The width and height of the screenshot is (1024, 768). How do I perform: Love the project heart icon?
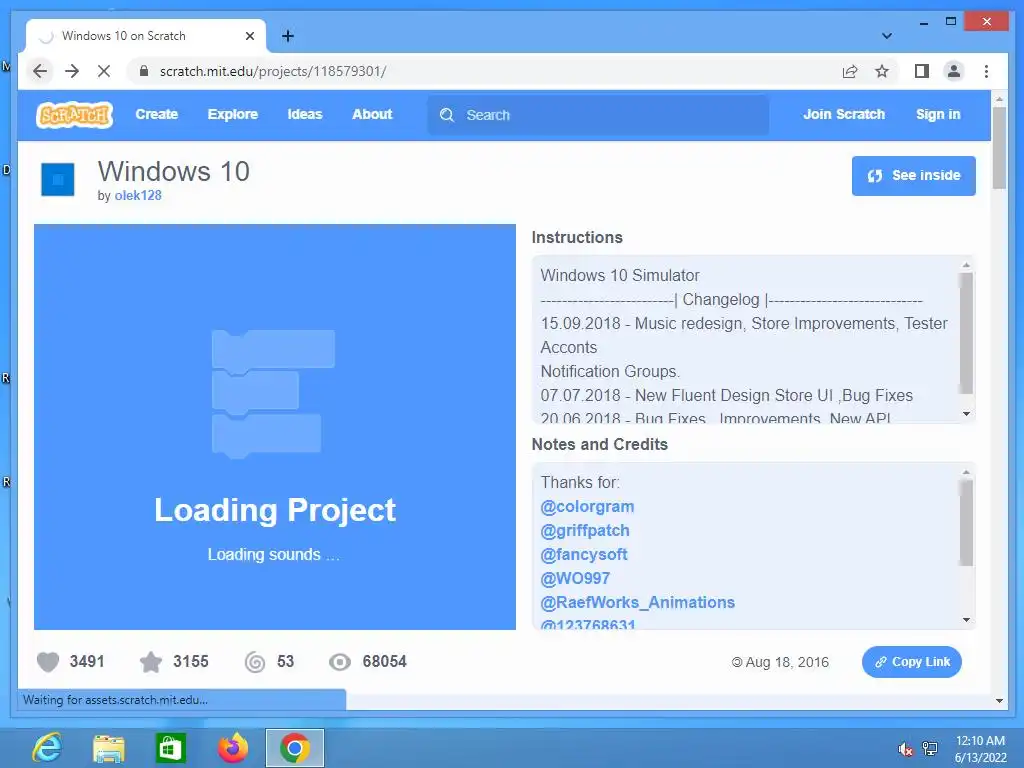(48, 662)
